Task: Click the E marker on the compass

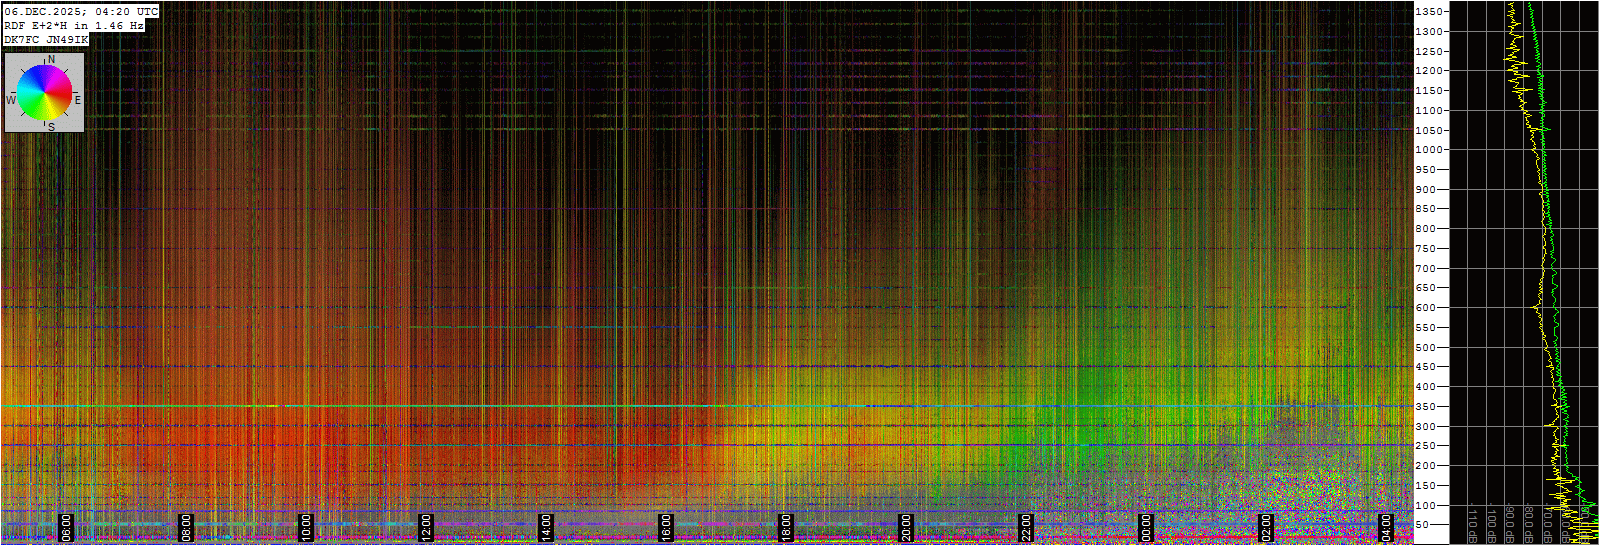Action: [x=77, y=100]
